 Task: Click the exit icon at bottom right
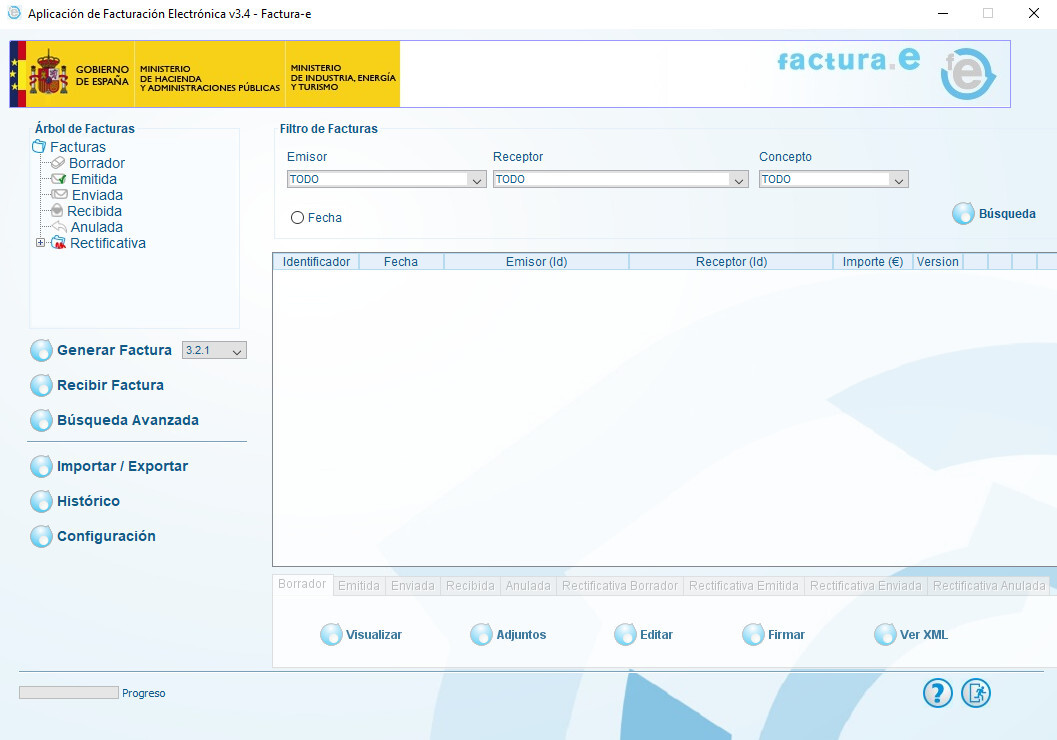tap(975, 692)
